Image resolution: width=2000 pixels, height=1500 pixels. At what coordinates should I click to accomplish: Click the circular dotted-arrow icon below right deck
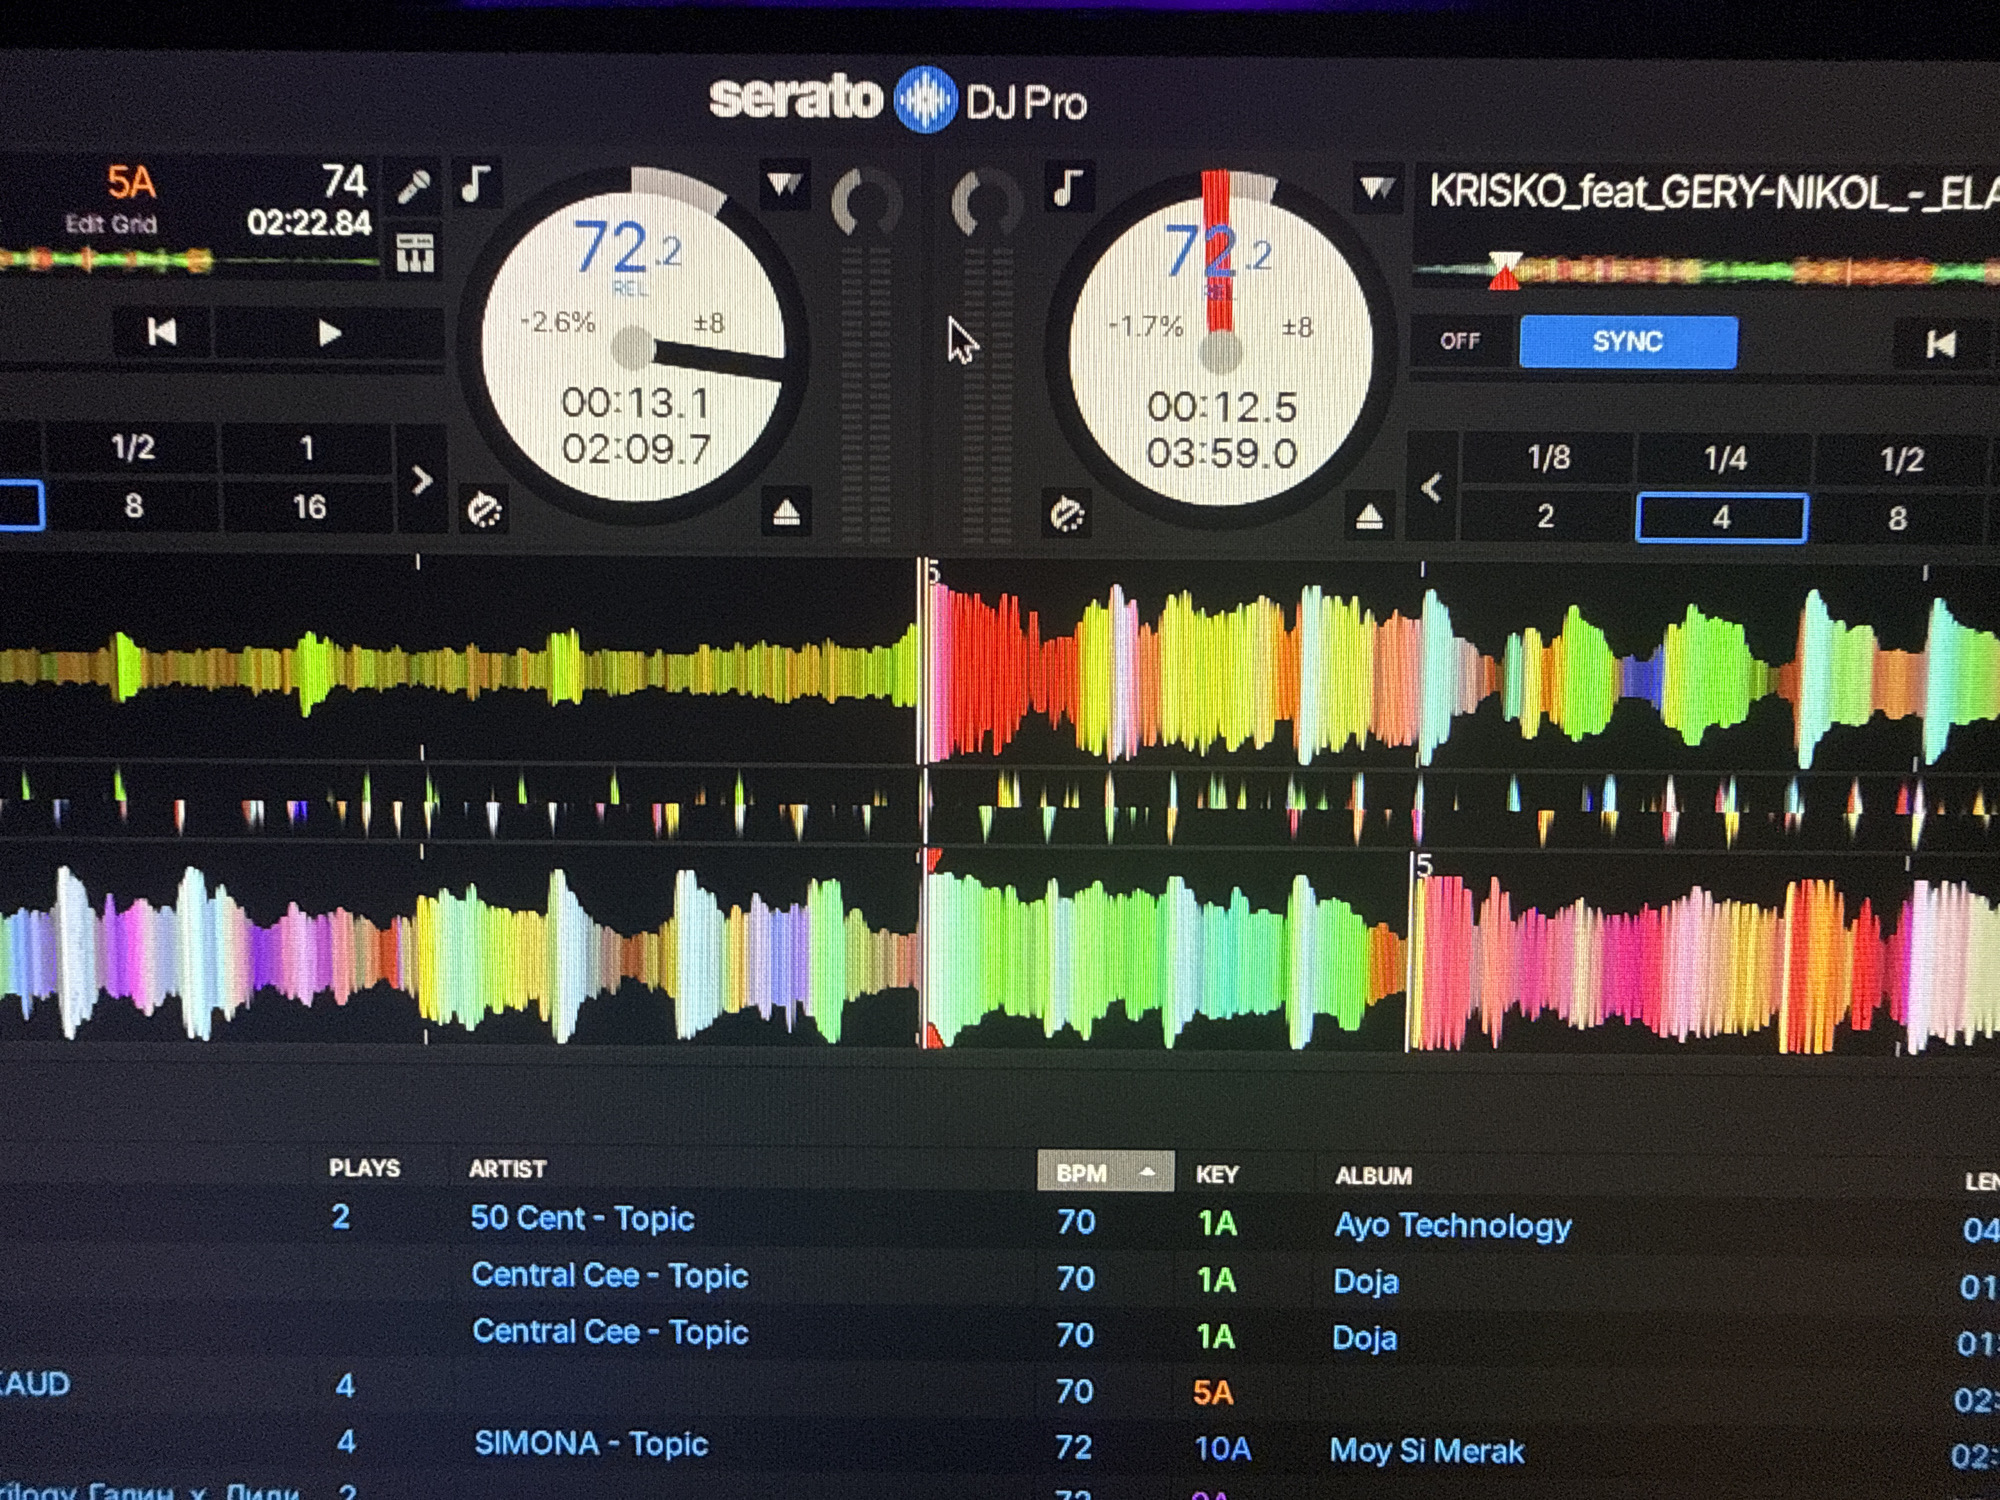pyautogui.click(x=1066, y=514)
